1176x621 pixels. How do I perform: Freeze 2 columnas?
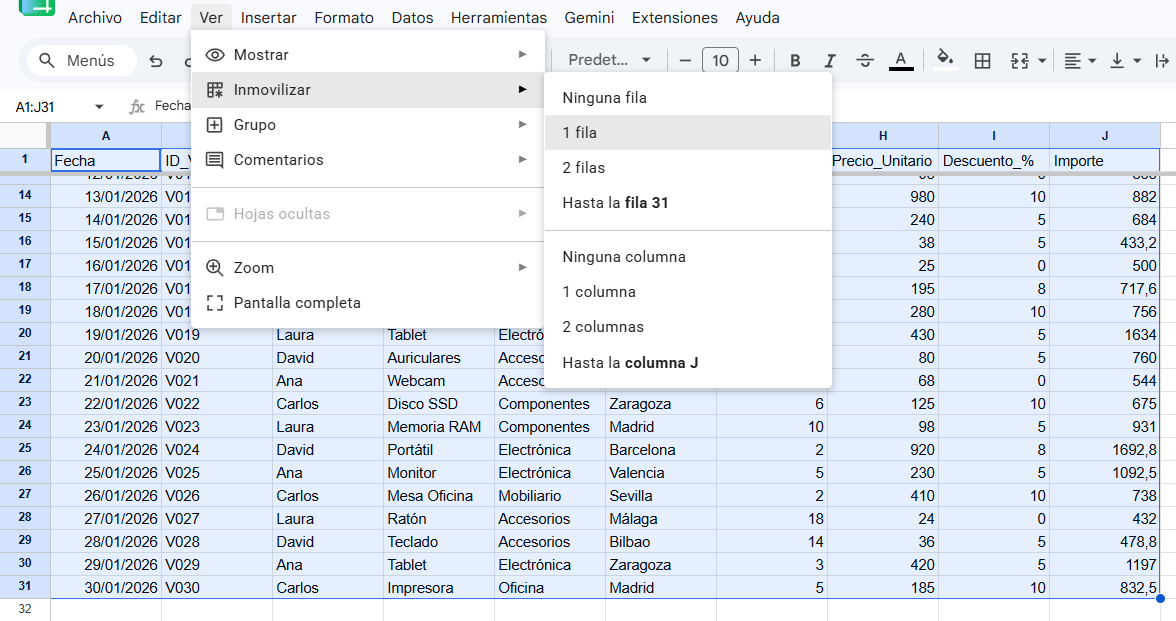click(x=688, y=327)
